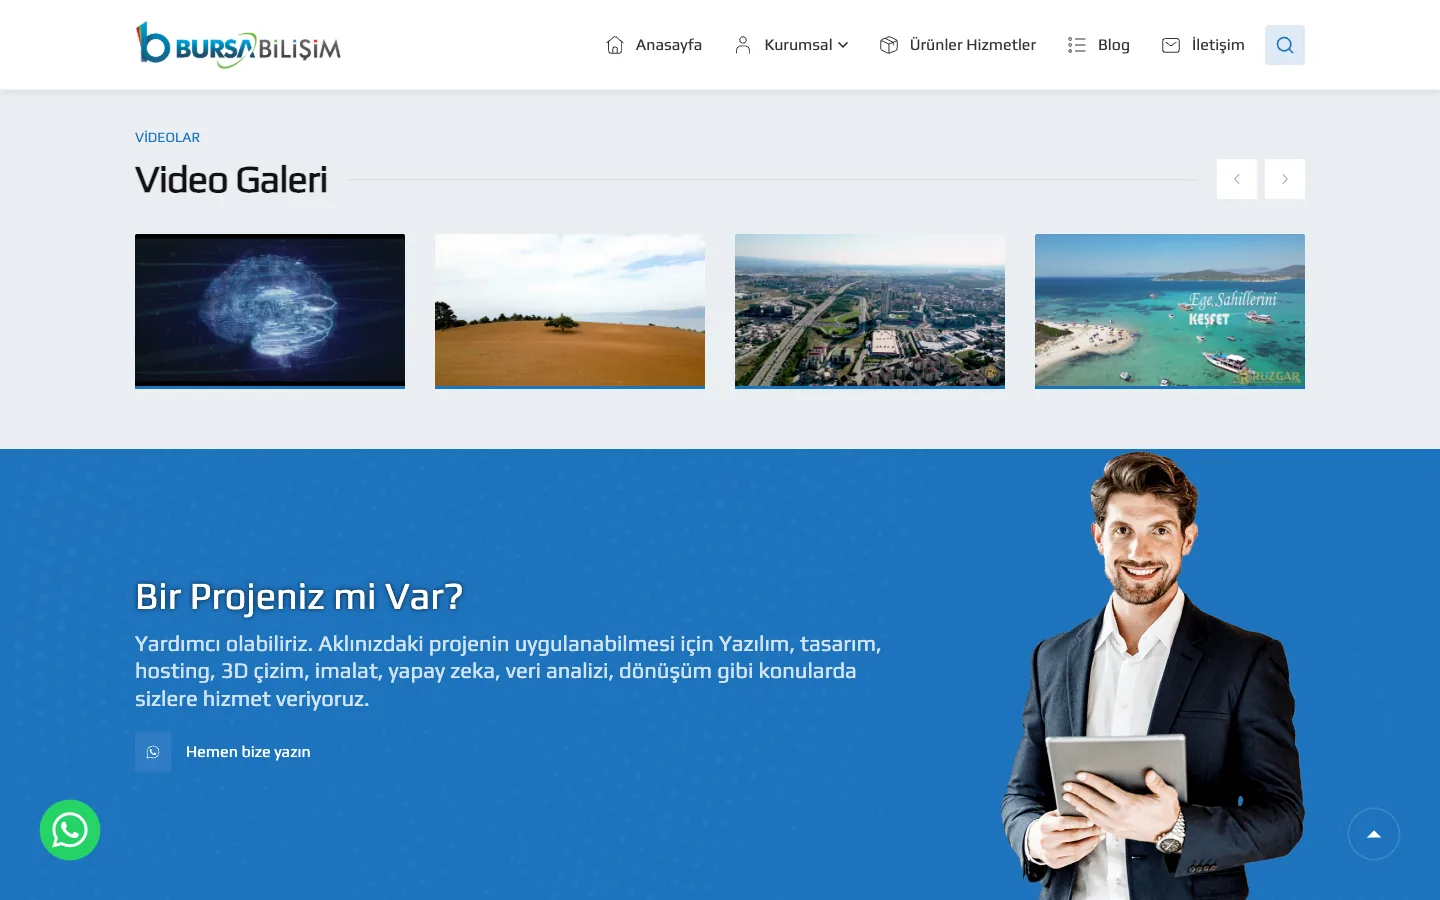Image resolution: width=1440 pixels, height=900 pixels.
Task: Click the Hemen bize yazın link
Action: (248, 752)
